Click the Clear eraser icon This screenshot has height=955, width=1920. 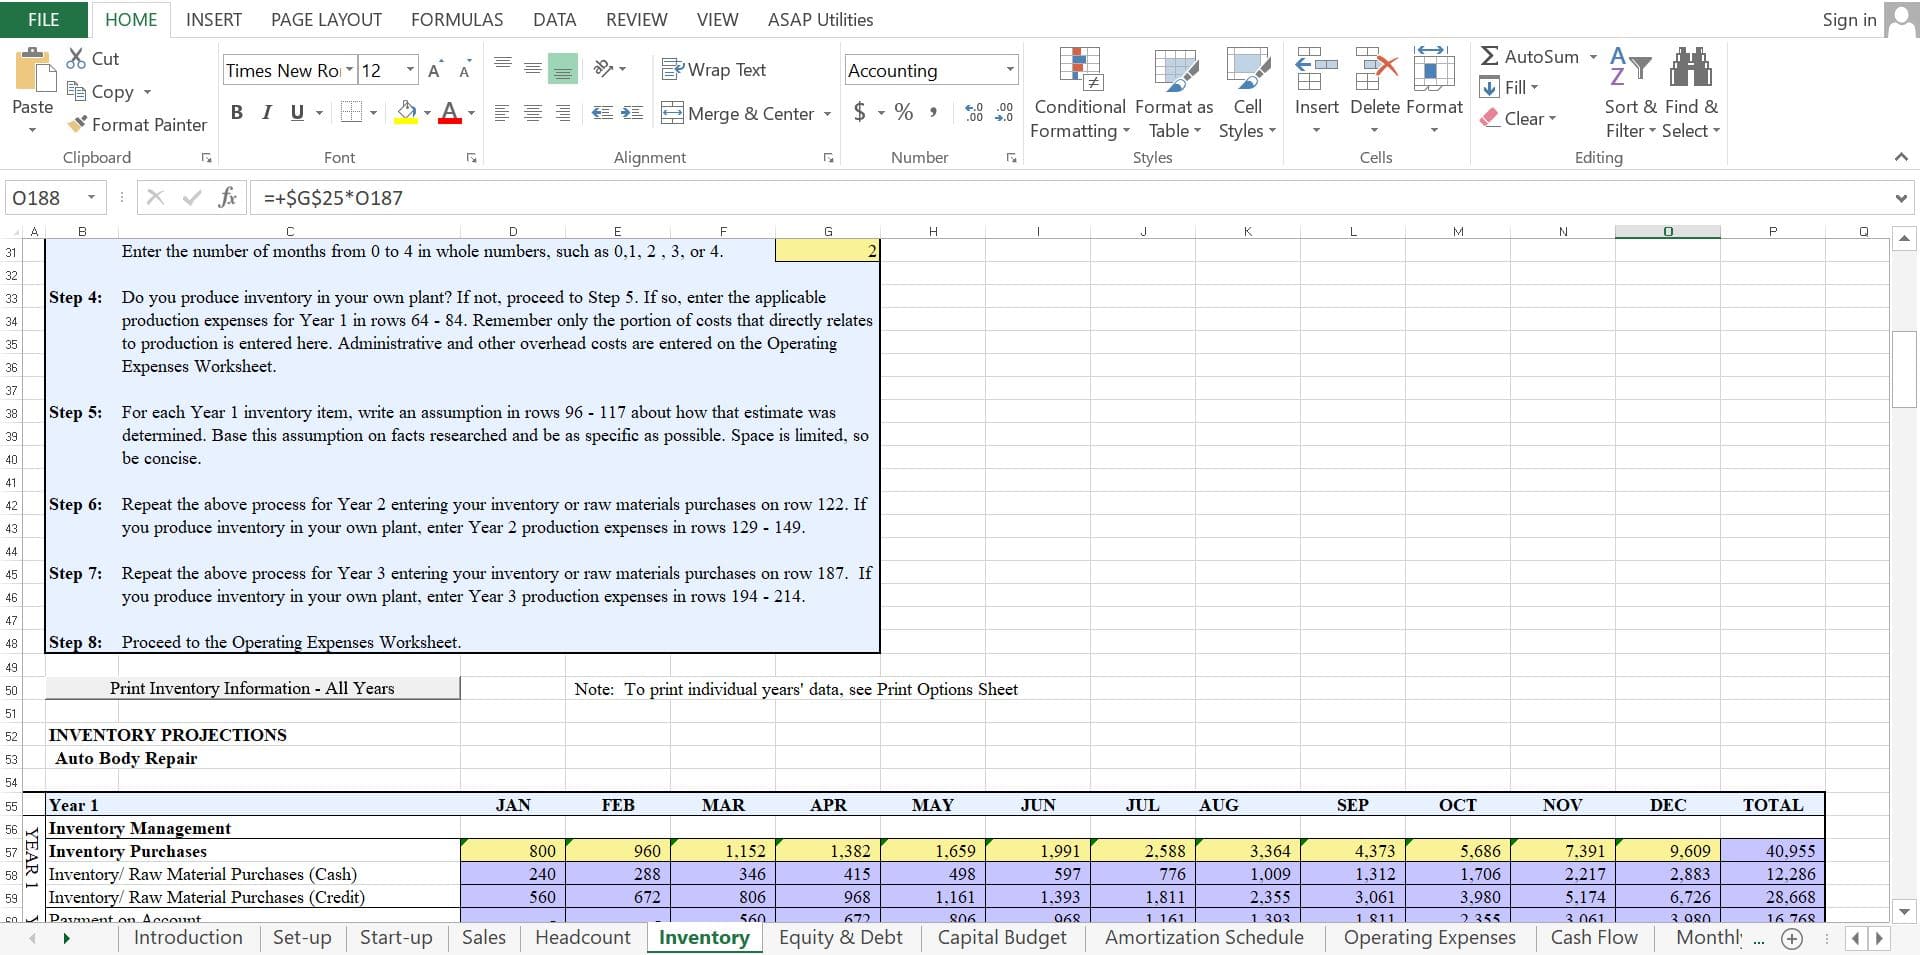[1490, 118]
